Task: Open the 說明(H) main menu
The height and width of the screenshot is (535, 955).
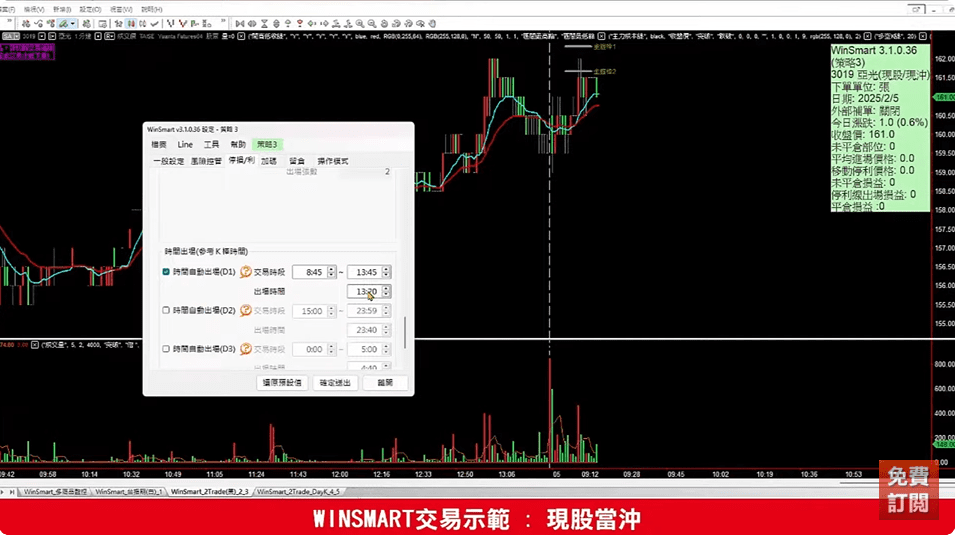Action: point(151,9)
